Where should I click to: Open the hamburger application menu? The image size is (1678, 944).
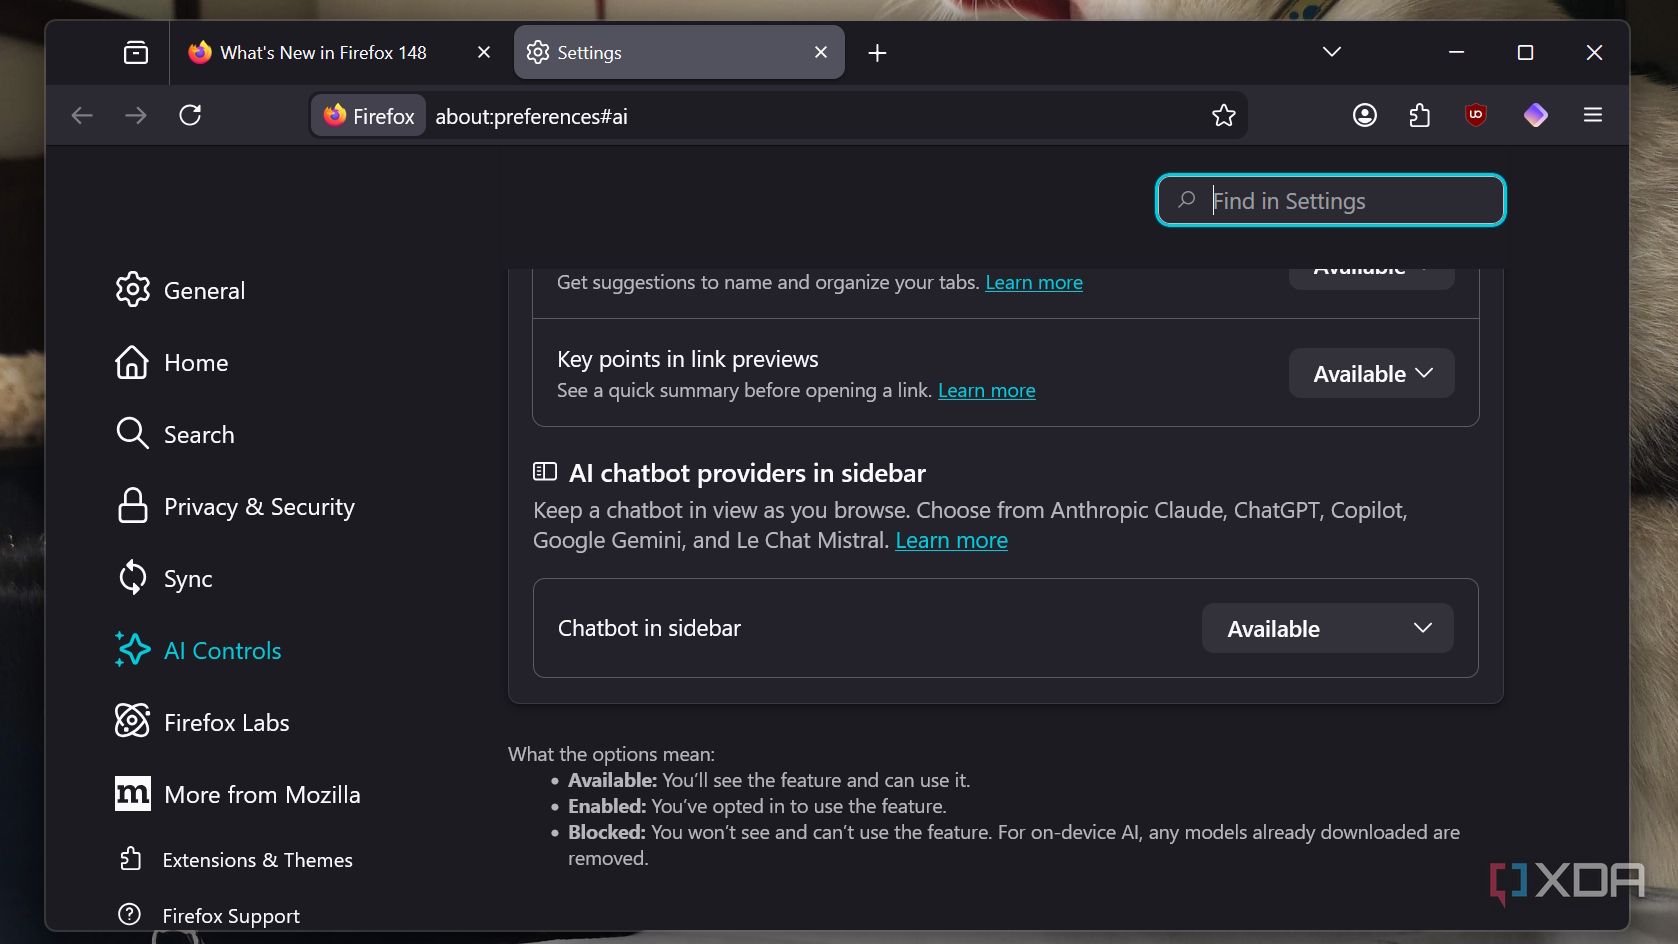pos(1593,116)
